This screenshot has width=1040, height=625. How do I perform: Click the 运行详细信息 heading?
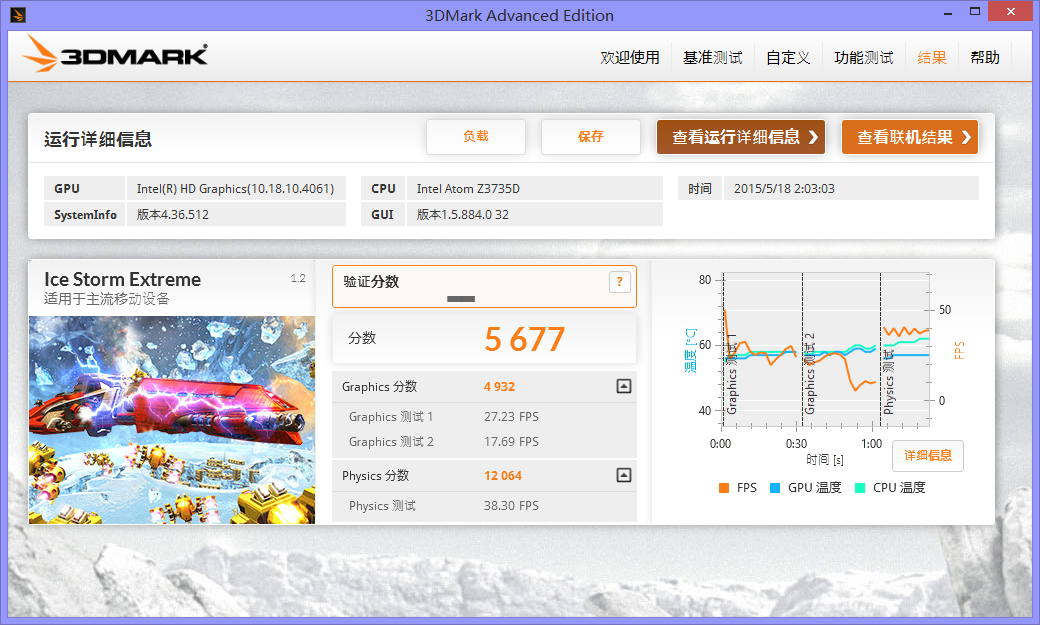[98, 139]
